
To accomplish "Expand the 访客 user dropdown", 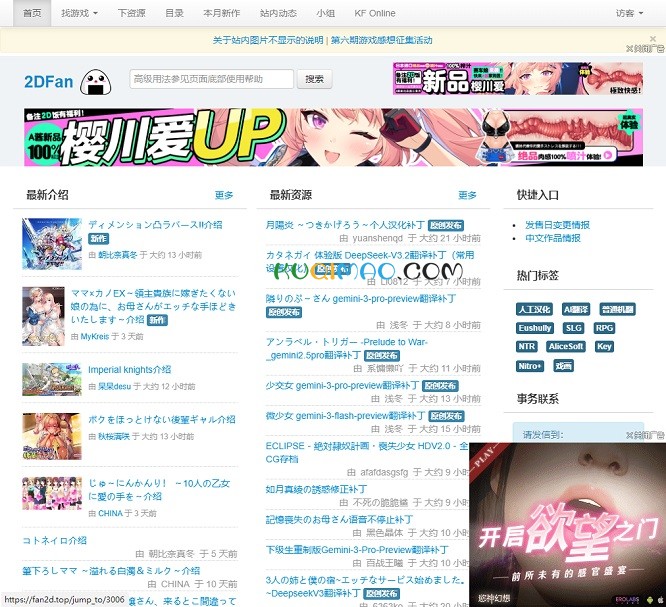I will (x=629, y=13).
